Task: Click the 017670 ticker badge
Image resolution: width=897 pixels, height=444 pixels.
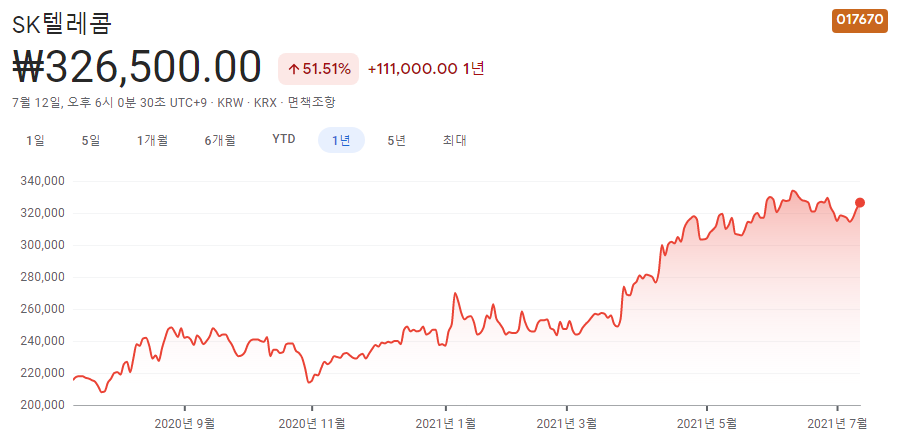Action: point(859,19)
